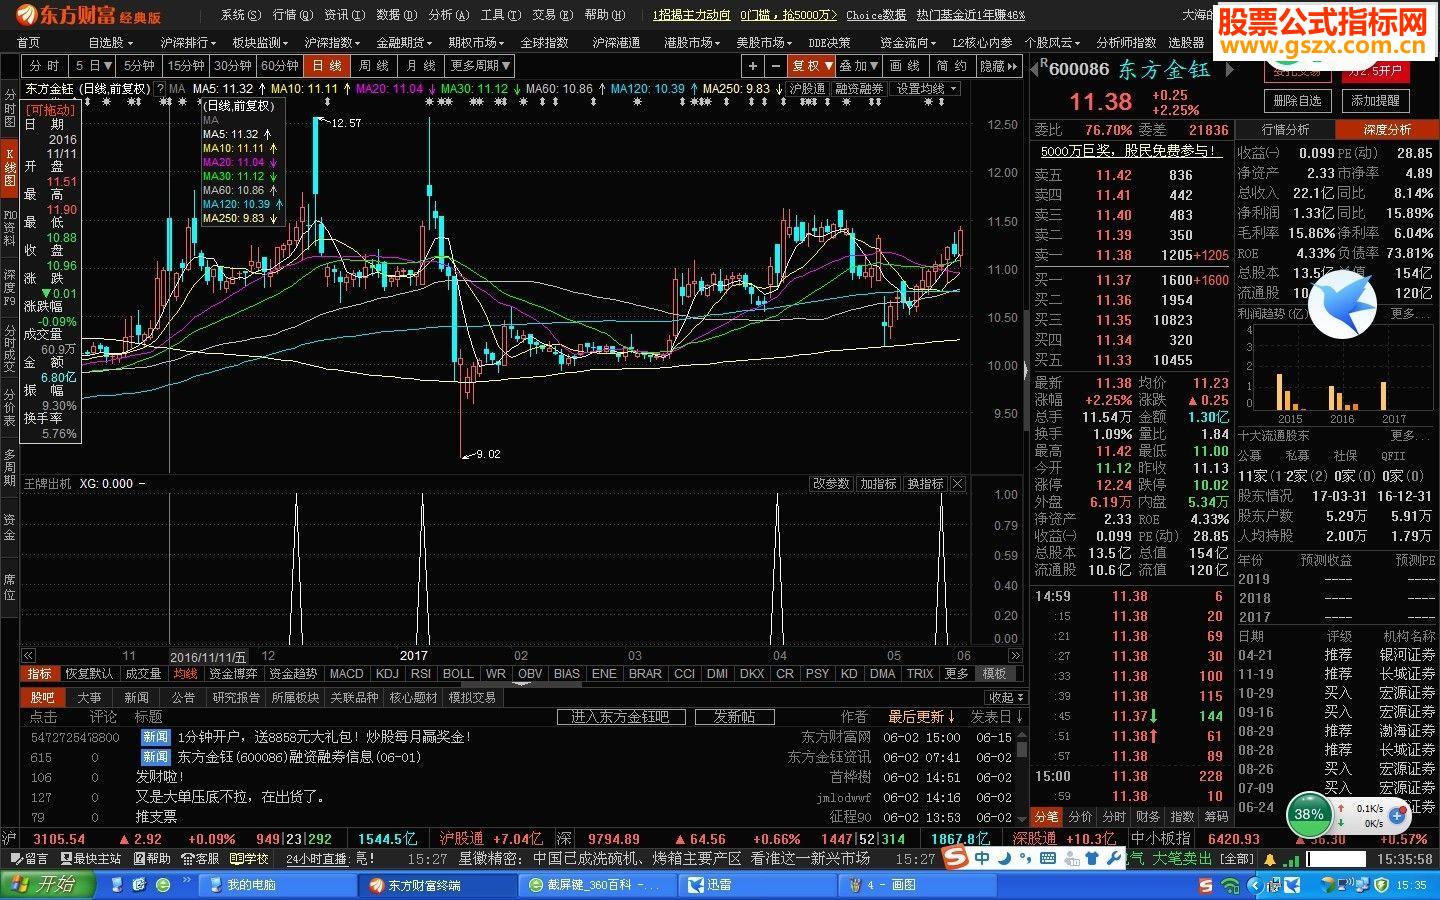The height and width of the screenshot is (900, 1440).
Task: Switch to 分时 chart period
Action: tap(44, 65)
